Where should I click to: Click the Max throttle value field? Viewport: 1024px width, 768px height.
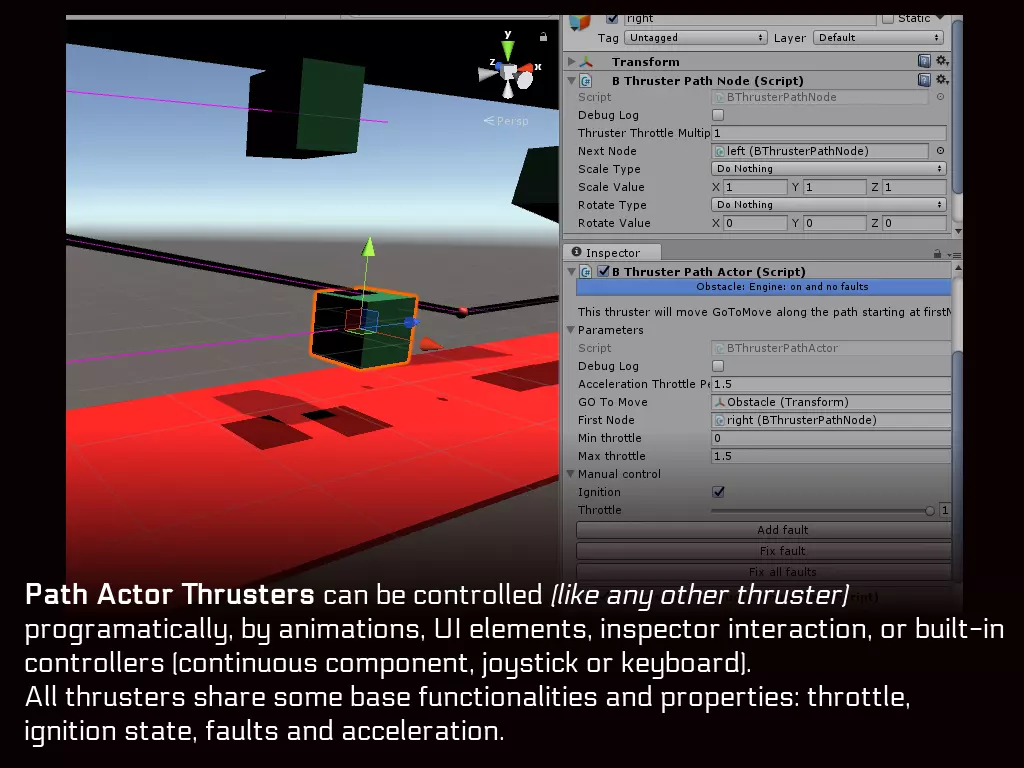[x=831, y=456]
